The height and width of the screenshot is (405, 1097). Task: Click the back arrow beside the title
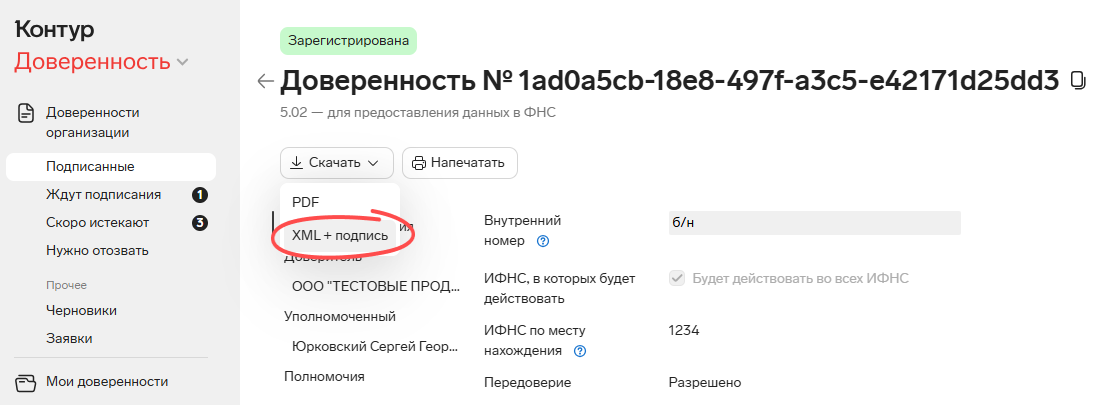click(265, 81)
